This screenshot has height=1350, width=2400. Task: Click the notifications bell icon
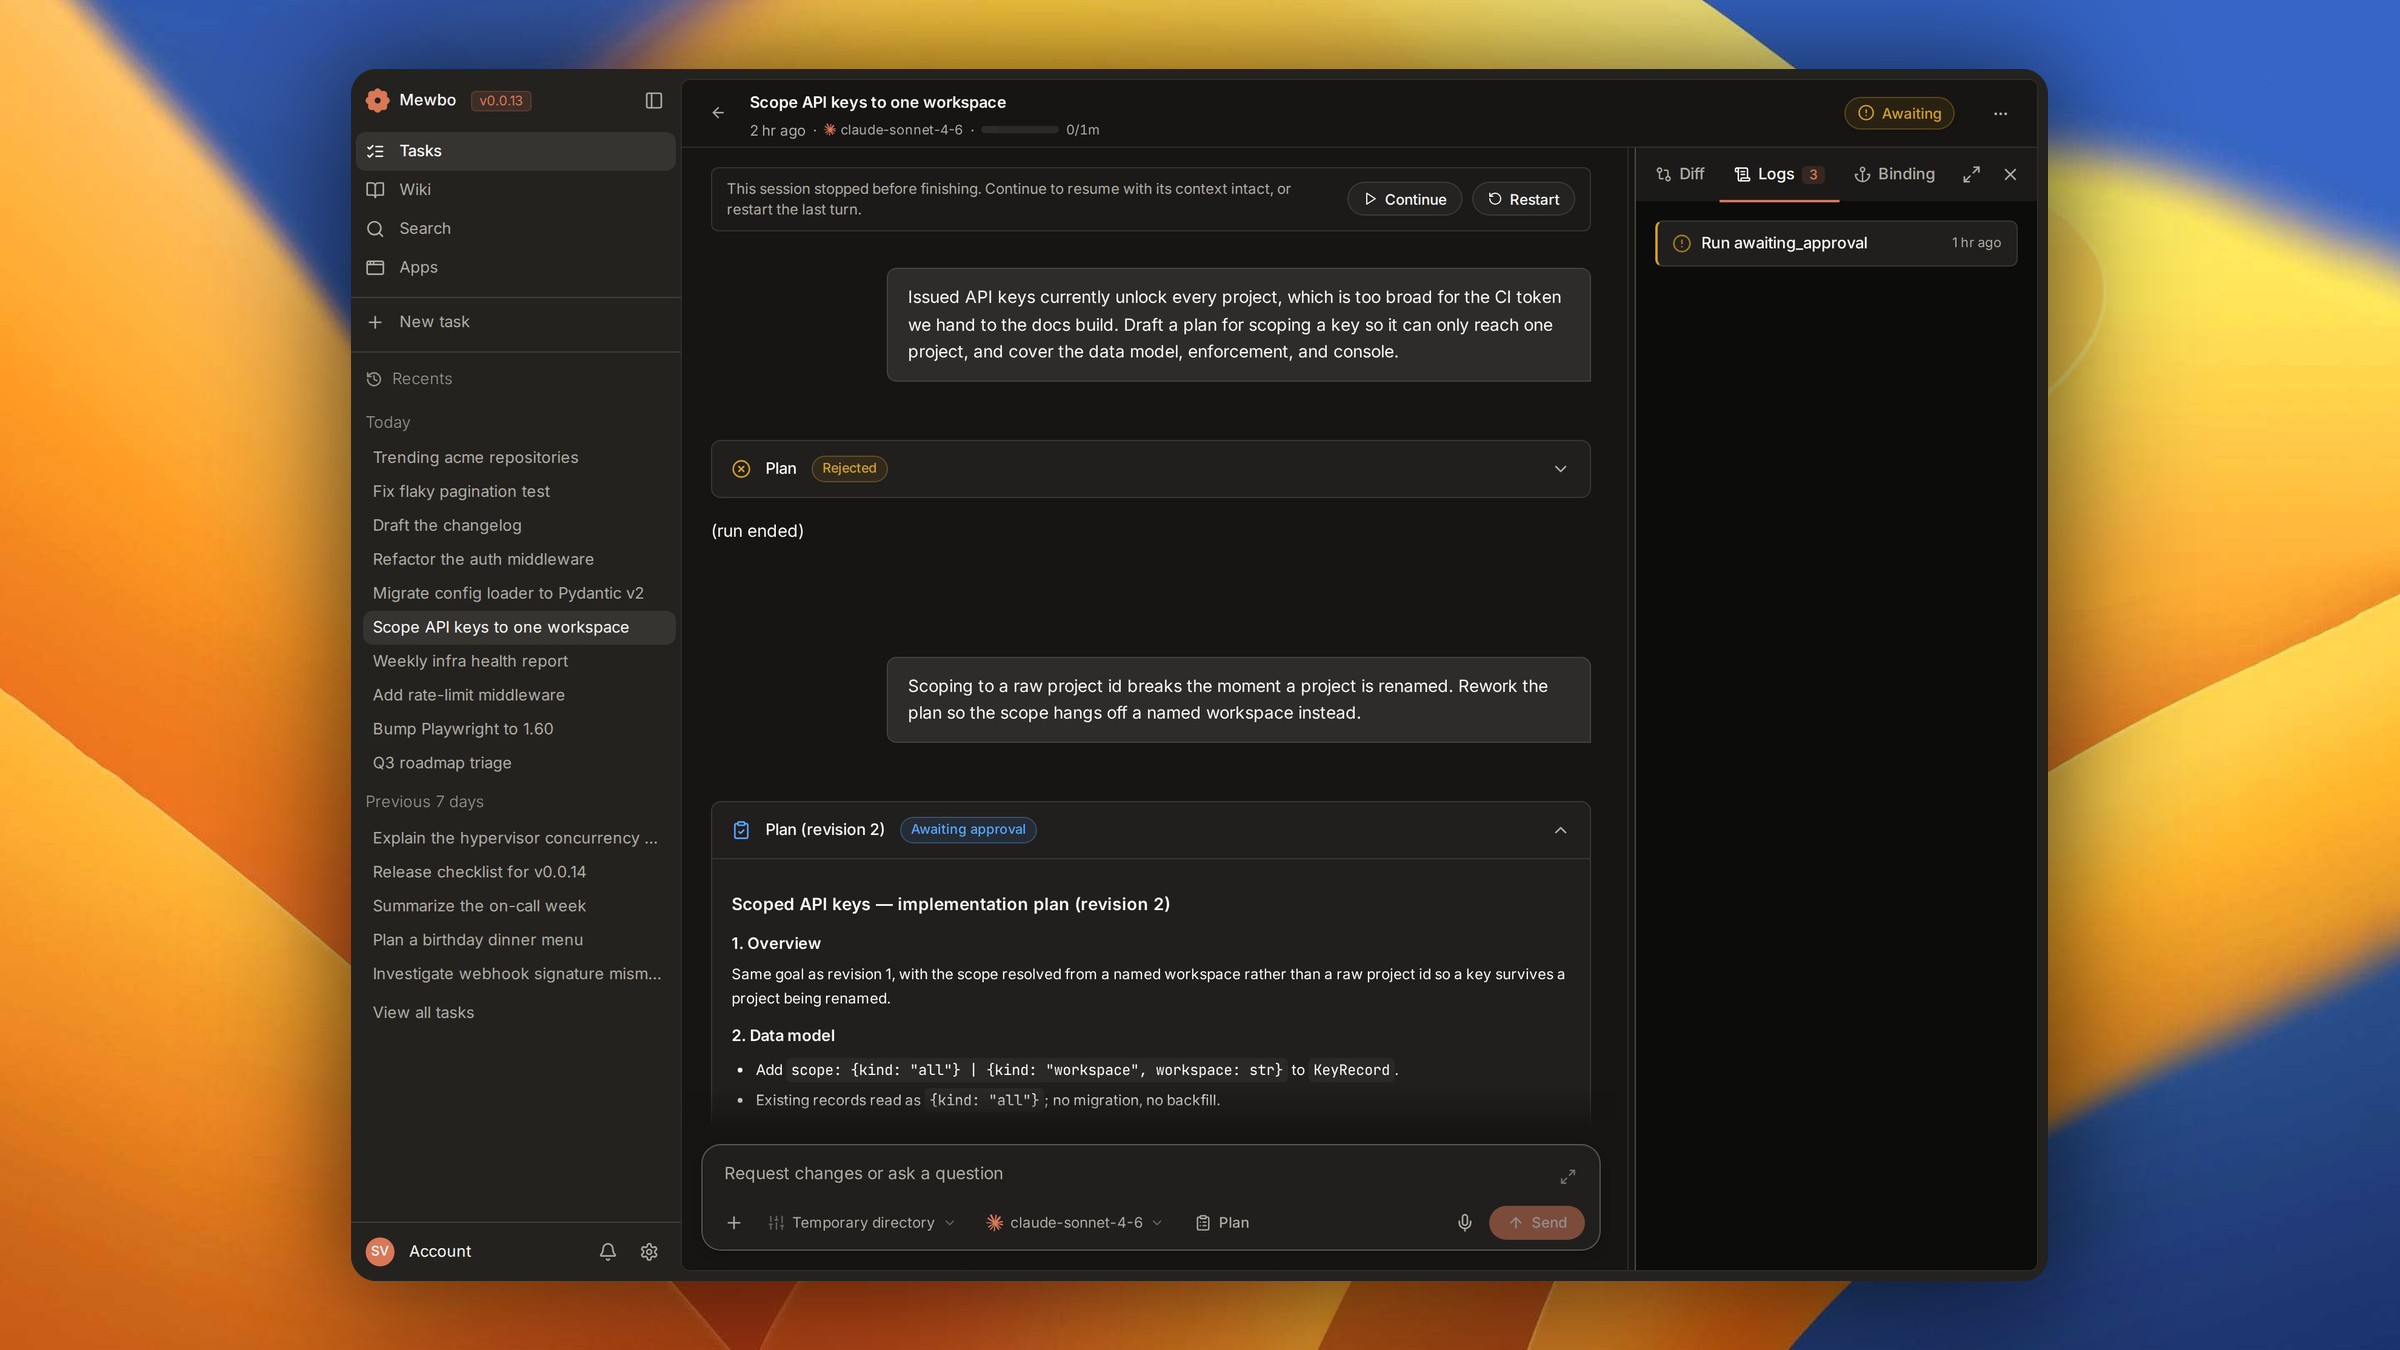tap(607, 1251)
